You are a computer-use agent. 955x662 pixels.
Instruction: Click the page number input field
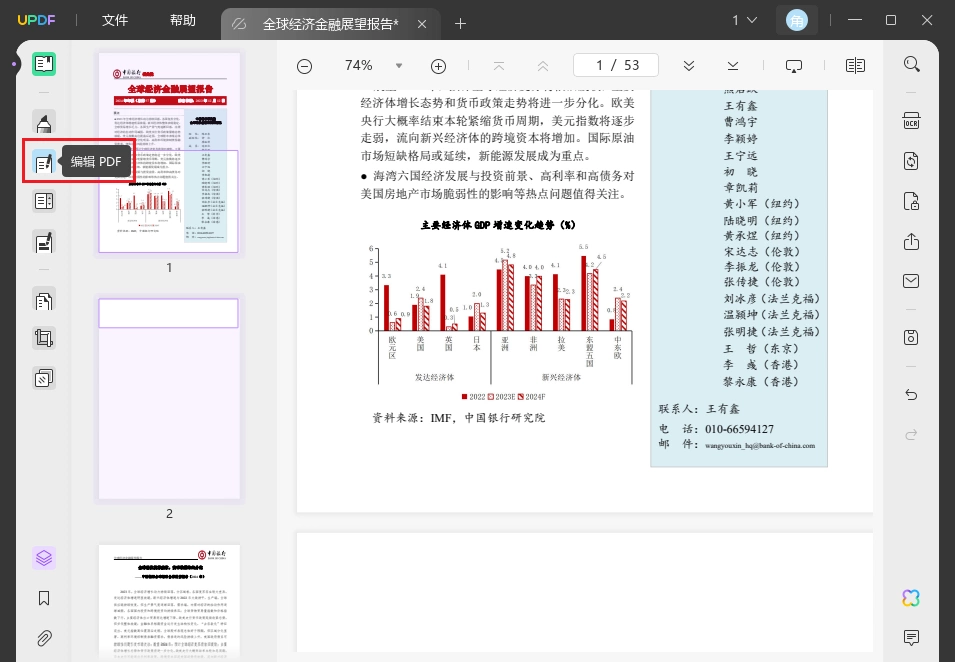click(x=616, y=65)
